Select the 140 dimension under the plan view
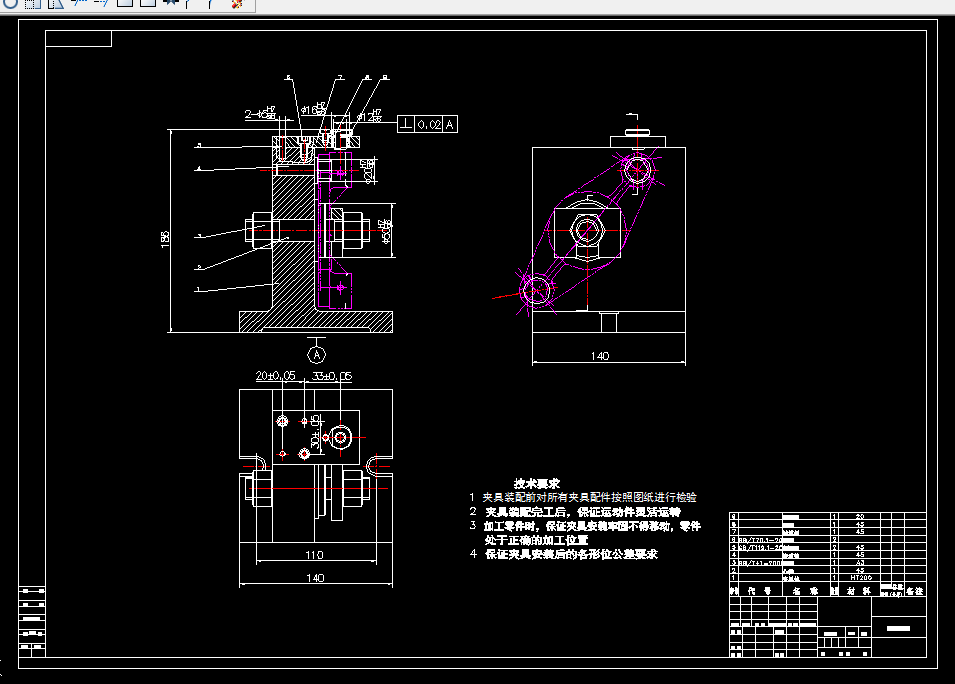Screen dimensions: 955x684 coord(315,577)
